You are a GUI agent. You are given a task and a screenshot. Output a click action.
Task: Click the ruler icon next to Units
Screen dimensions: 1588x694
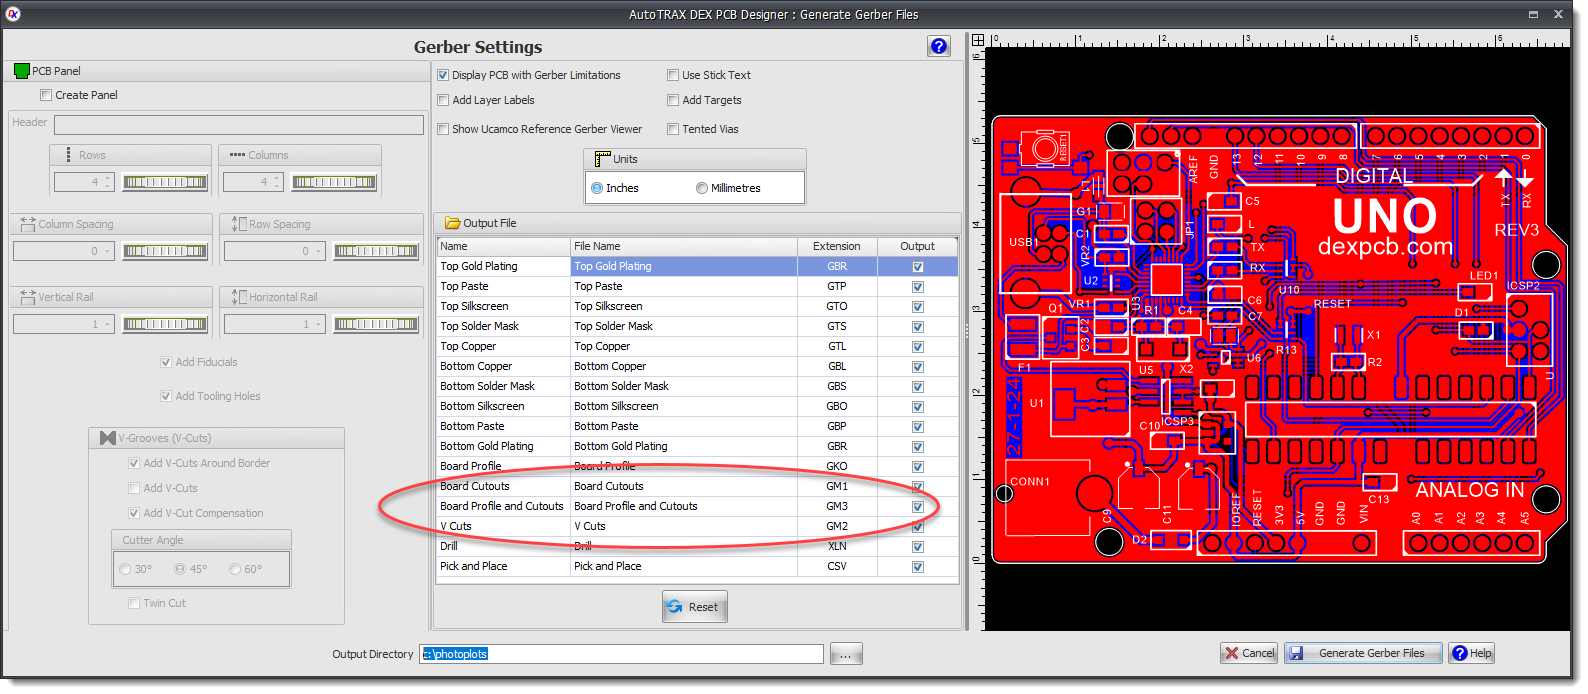602,159
